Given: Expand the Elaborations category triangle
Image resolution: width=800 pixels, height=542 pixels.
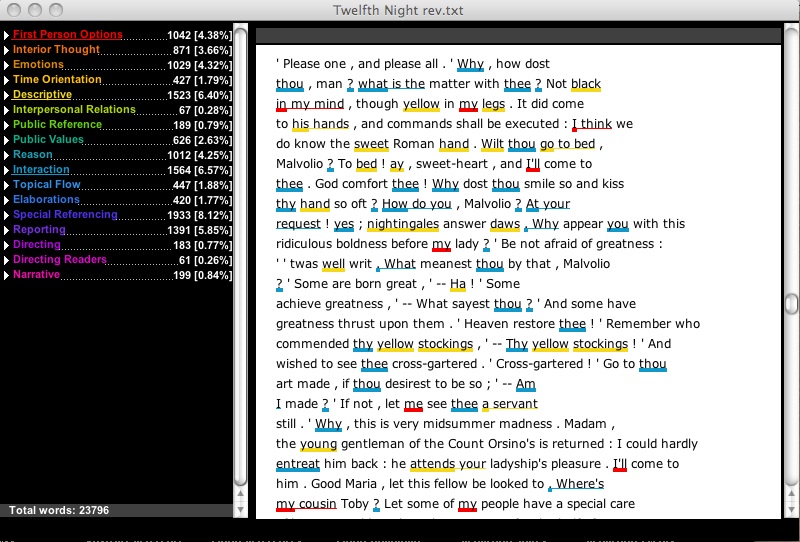Looking at the screenshot, I should tap(6, 200).
